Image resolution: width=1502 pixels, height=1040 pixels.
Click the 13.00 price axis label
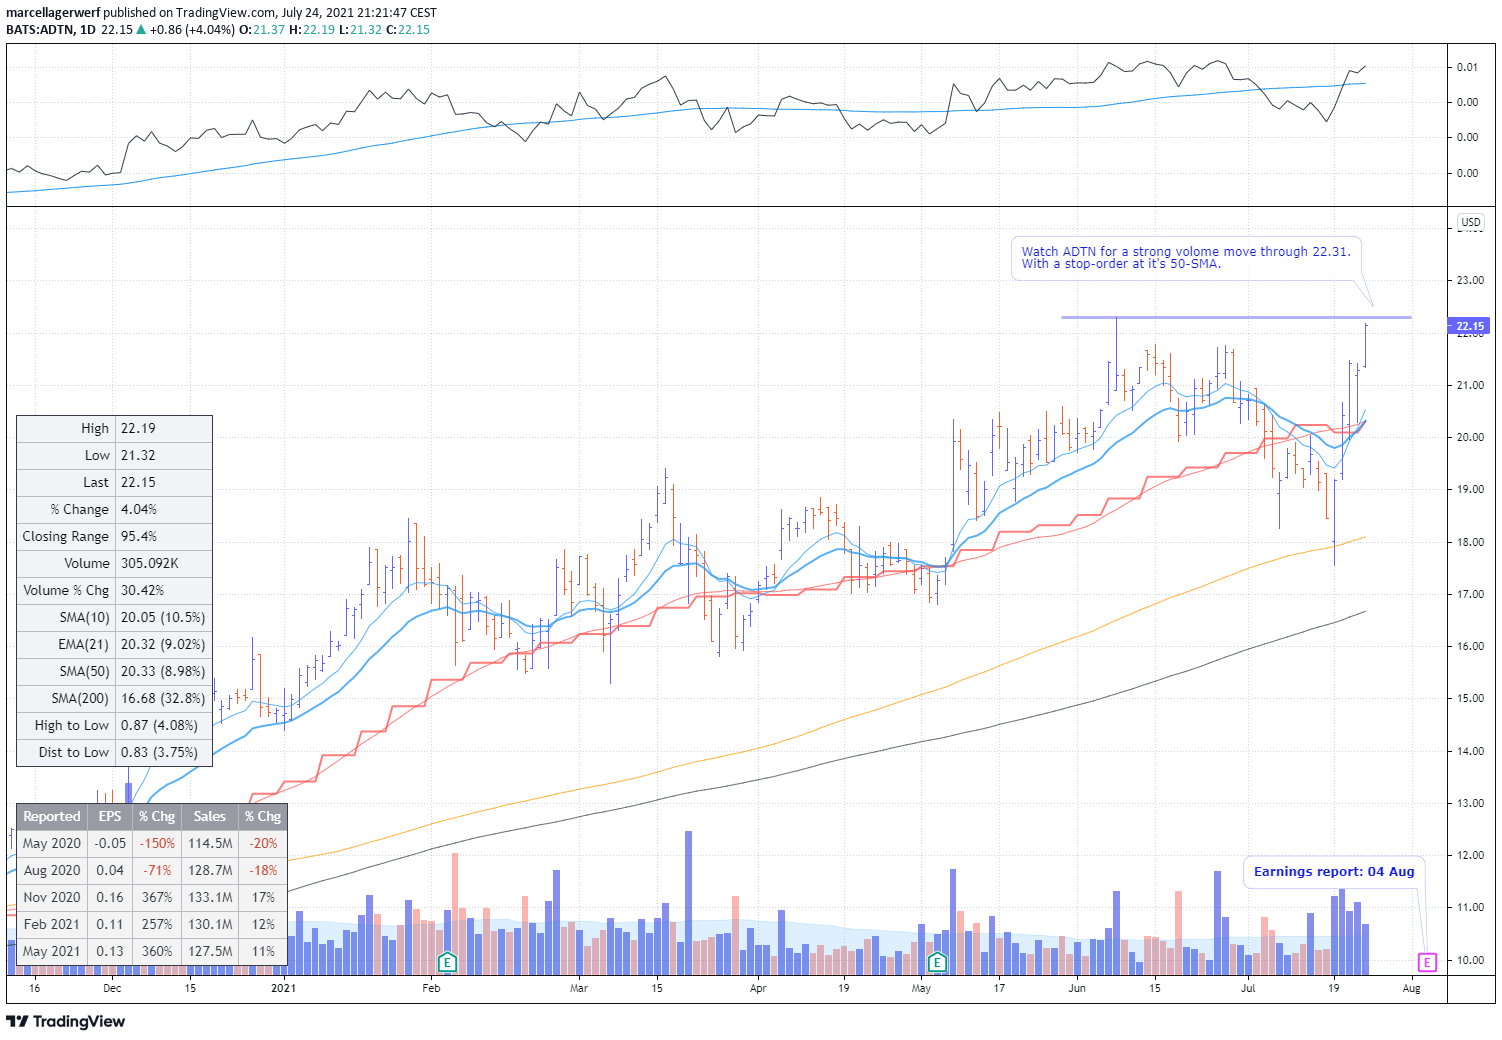click(1470, 804)
